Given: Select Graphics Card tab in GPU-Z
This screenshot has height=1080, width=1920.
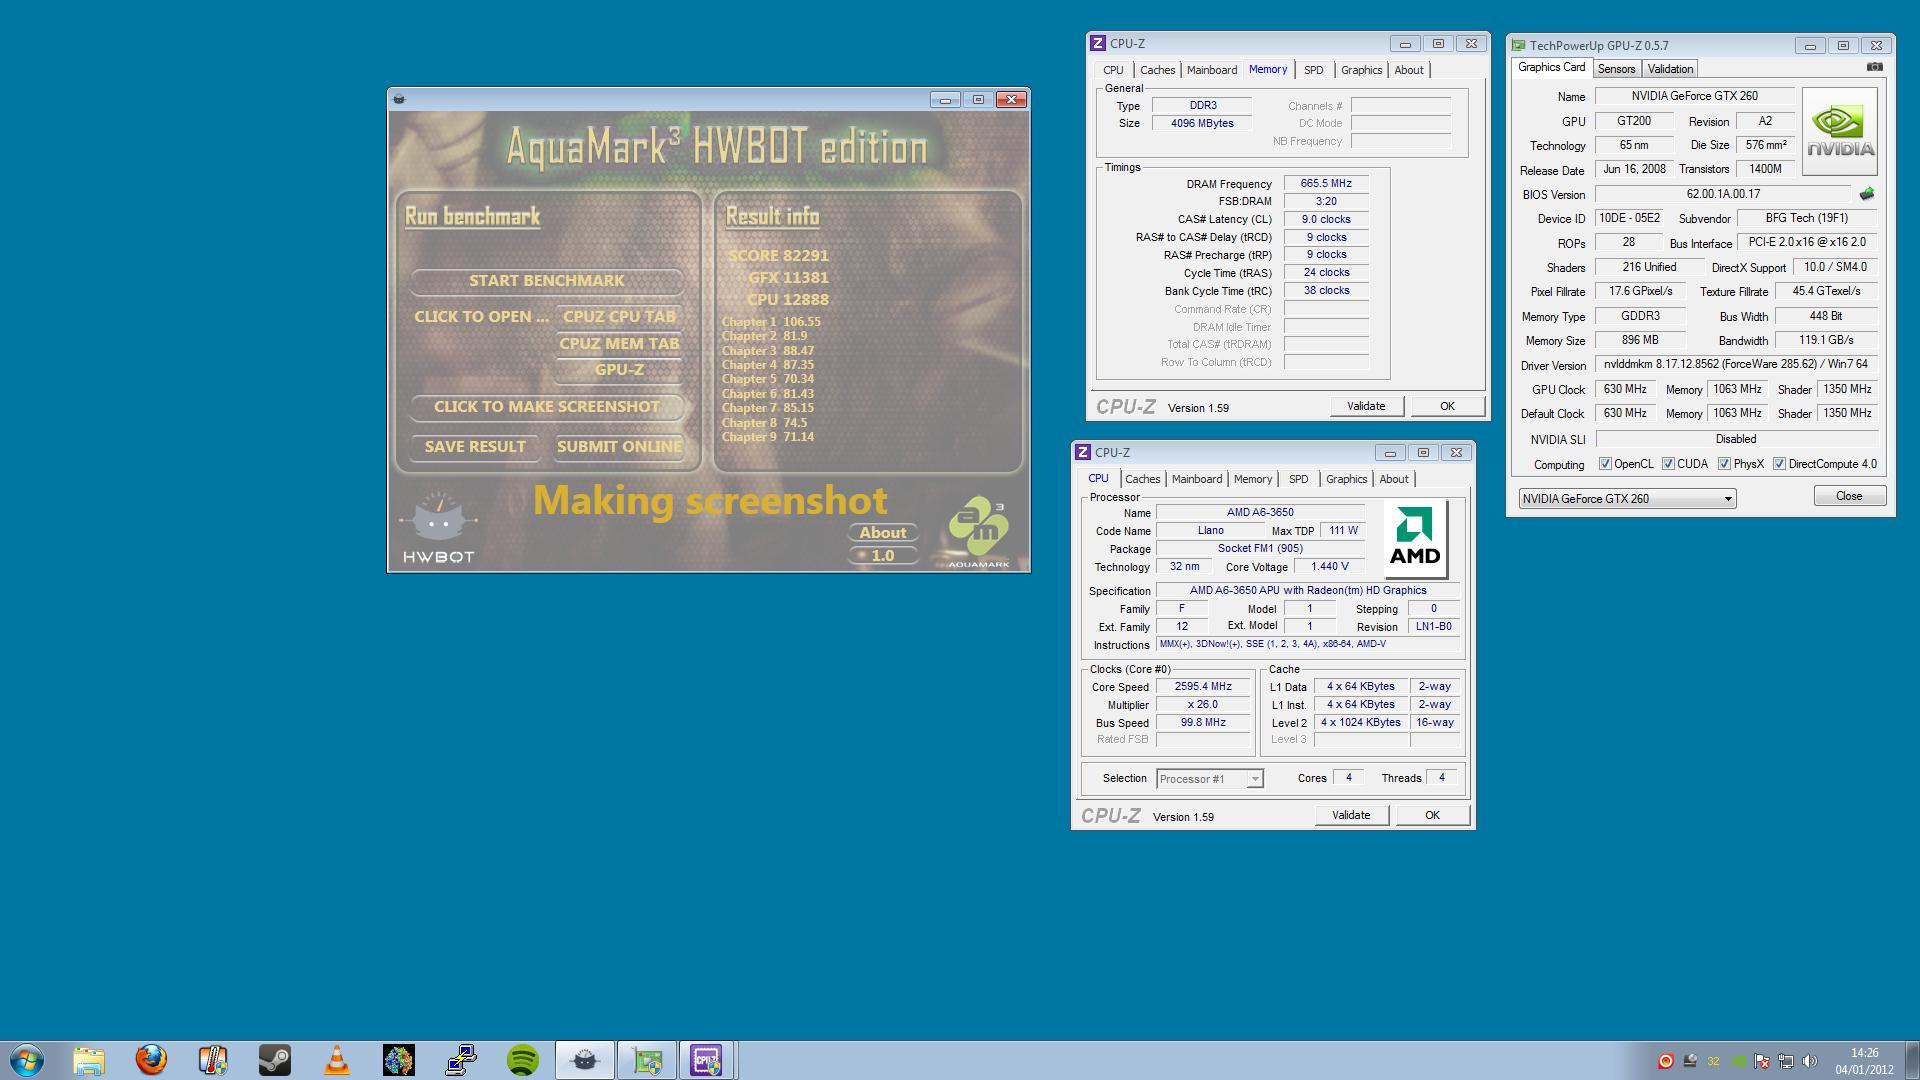Looking at the screenshot, I should [1551, 67].
